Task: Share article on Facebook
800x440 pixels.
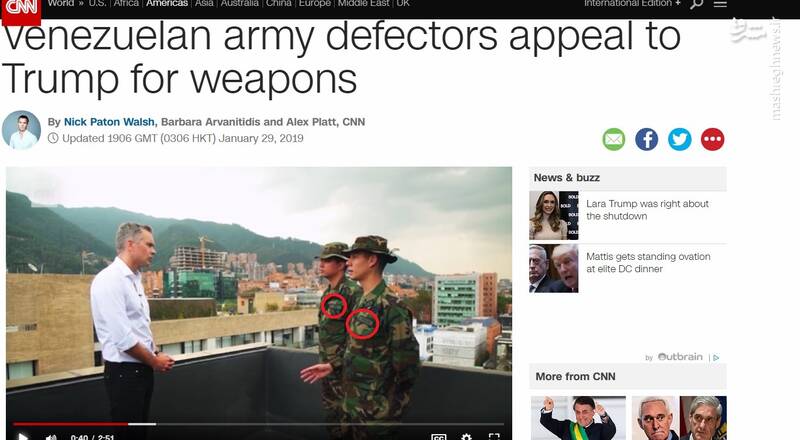Action: coord(646,139)
